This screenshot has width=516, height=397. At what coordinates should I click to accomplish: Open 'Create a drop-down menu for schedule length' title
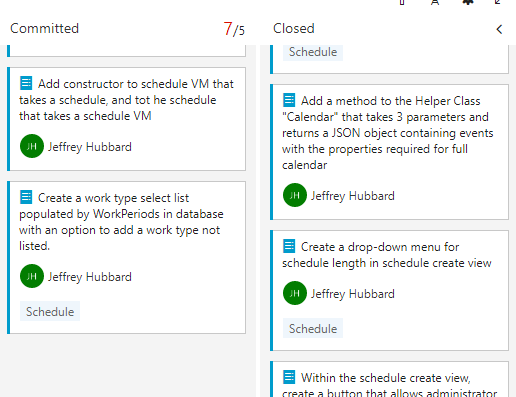pos(387,255)
